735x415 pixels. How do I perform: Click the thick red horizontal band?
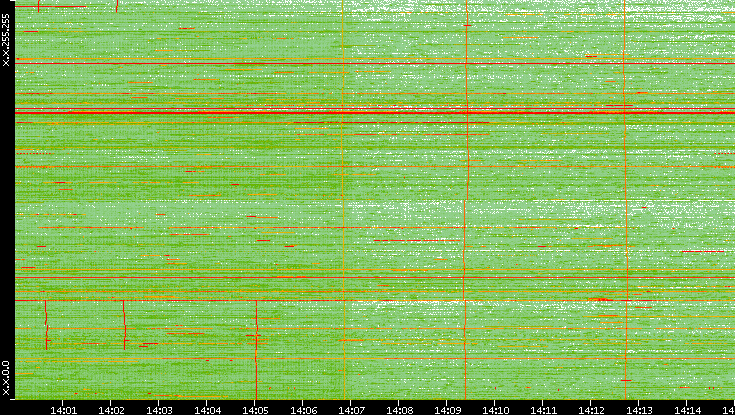pyautogui.click(x=370, y=110)
